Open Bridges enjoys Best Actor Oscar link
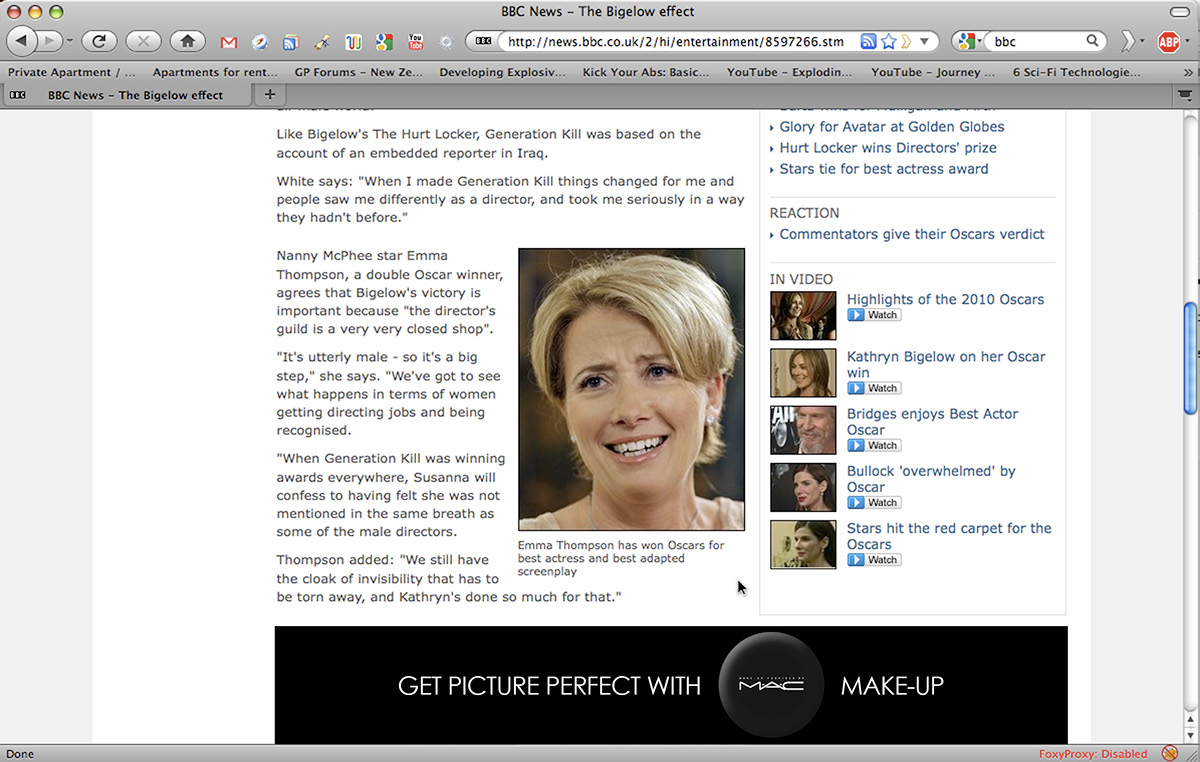This screenshot has height=762, width=1200. pyautogui.click(x=932, y=421)
